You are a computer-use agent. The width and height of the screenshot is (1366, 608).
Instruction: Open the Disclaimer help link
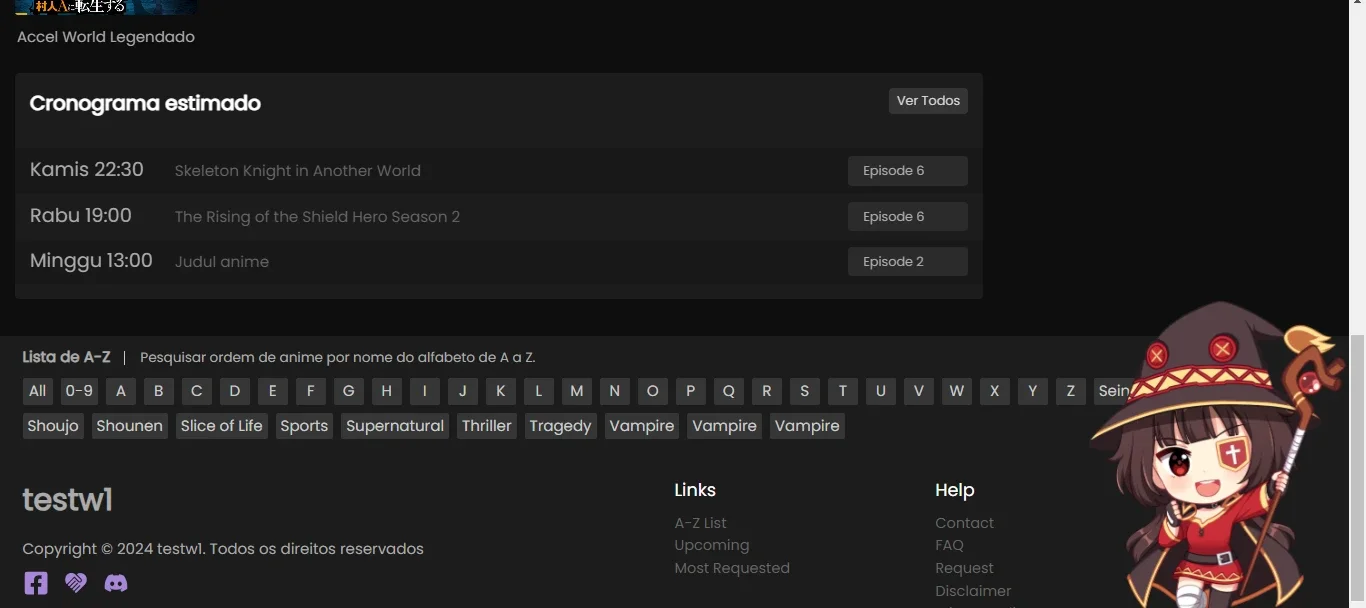(973, 591)
